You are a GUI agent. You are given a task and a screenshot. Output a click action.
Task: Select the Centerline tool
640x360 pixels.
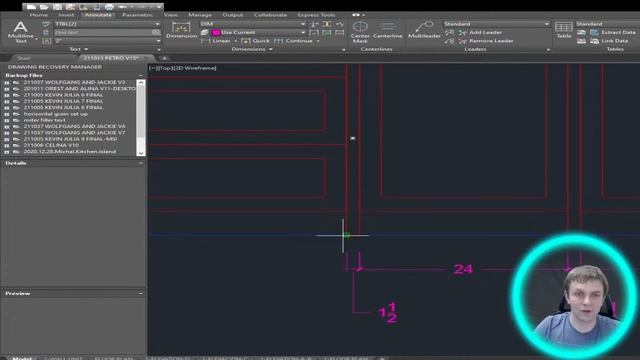[x=387, y=31]
